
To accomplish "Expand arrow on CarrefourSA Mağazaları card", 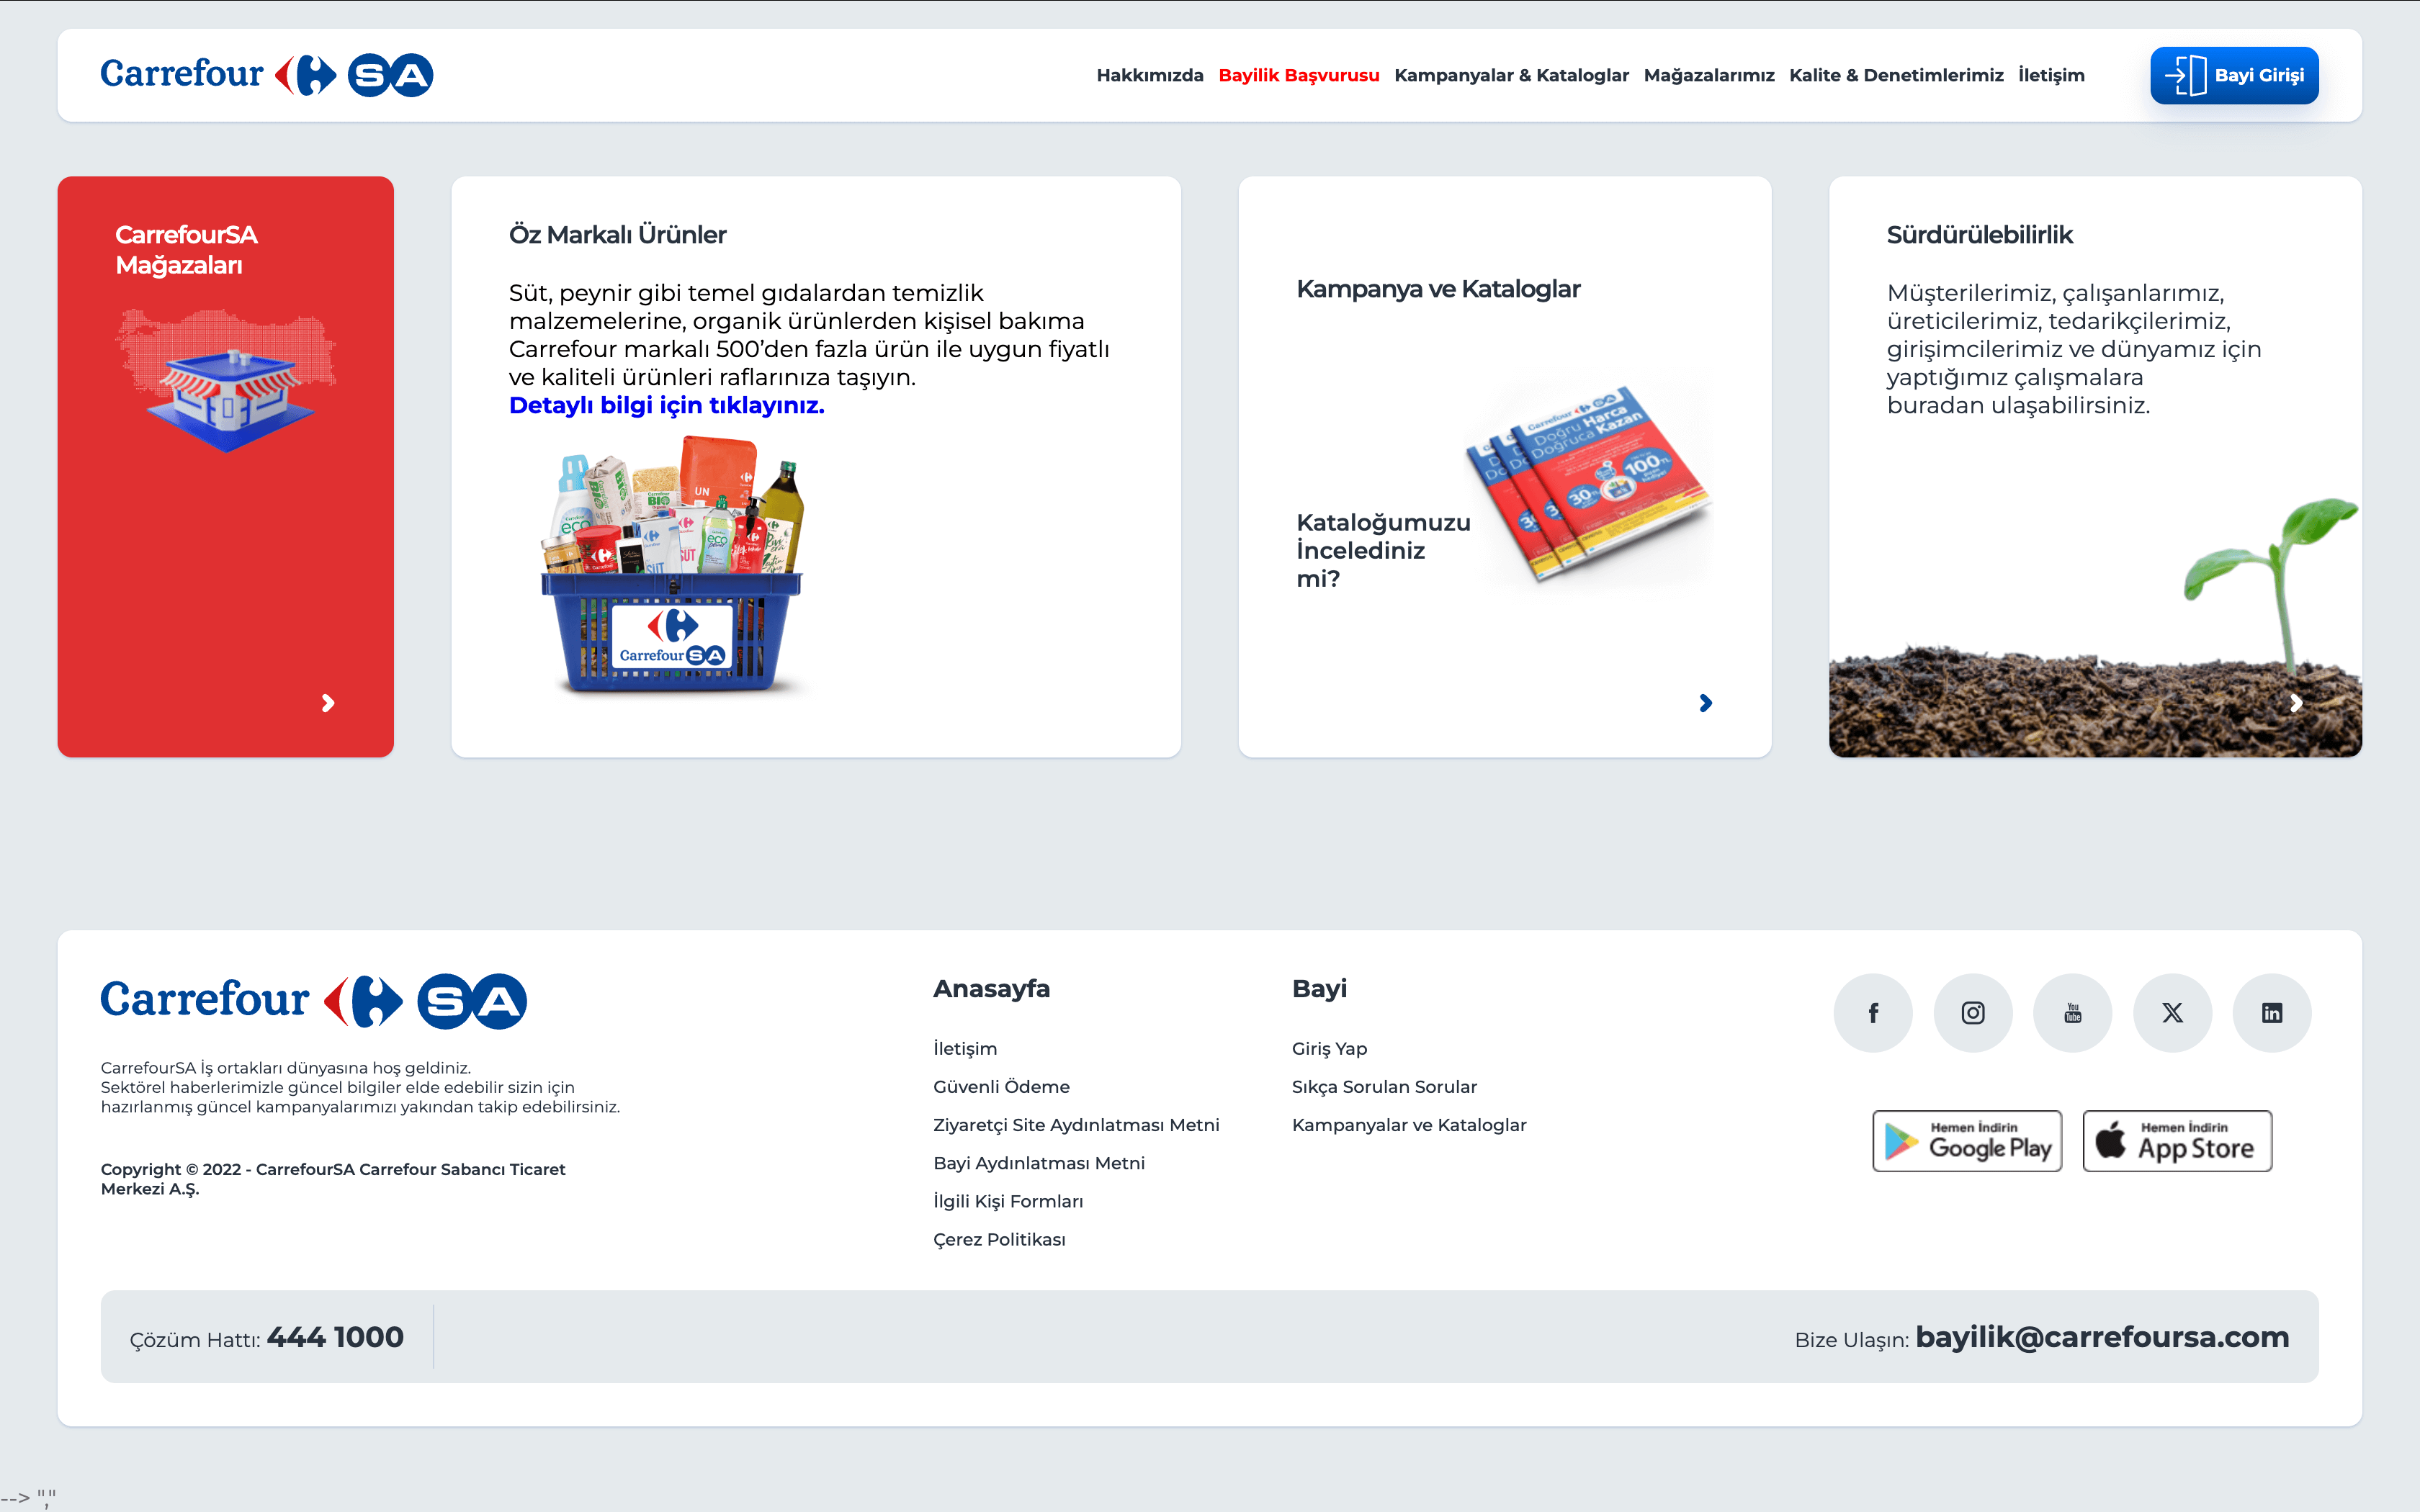I will [x=328, y=703].
